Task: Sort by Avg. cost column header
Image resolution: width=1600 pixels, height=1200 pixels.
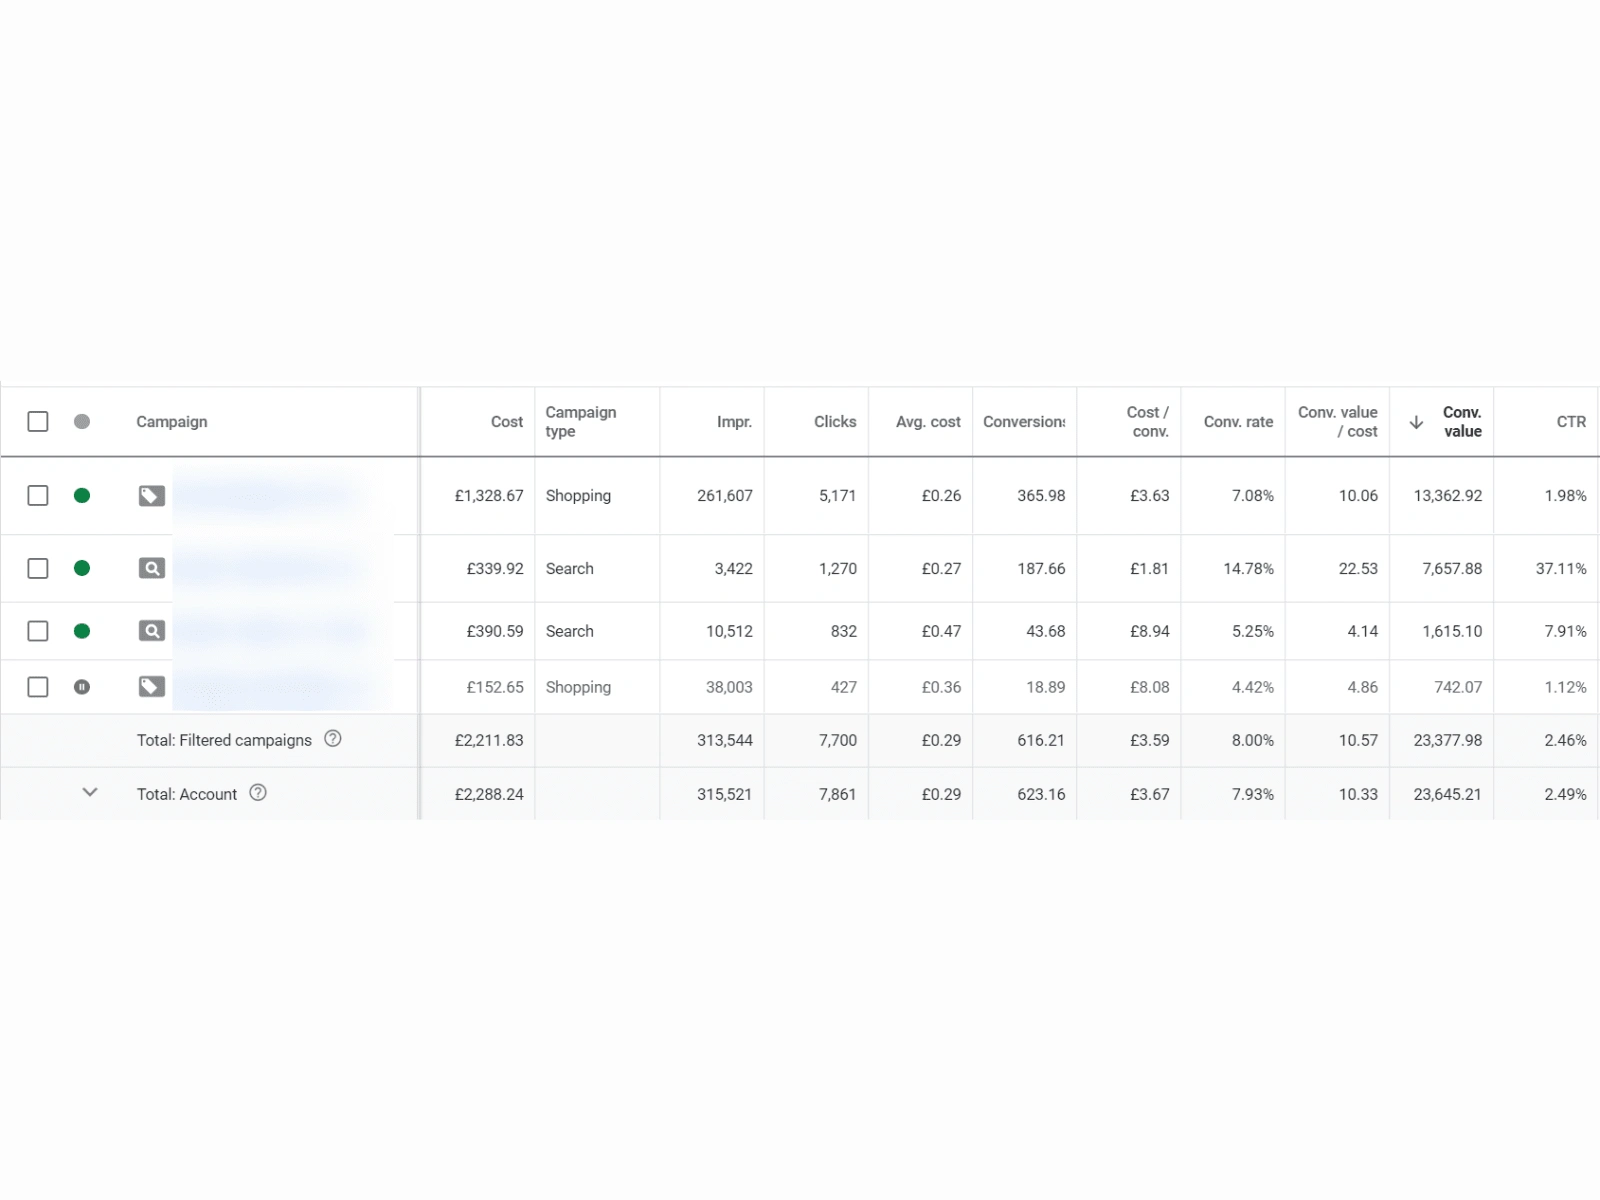Action: (x=928, y=422)
